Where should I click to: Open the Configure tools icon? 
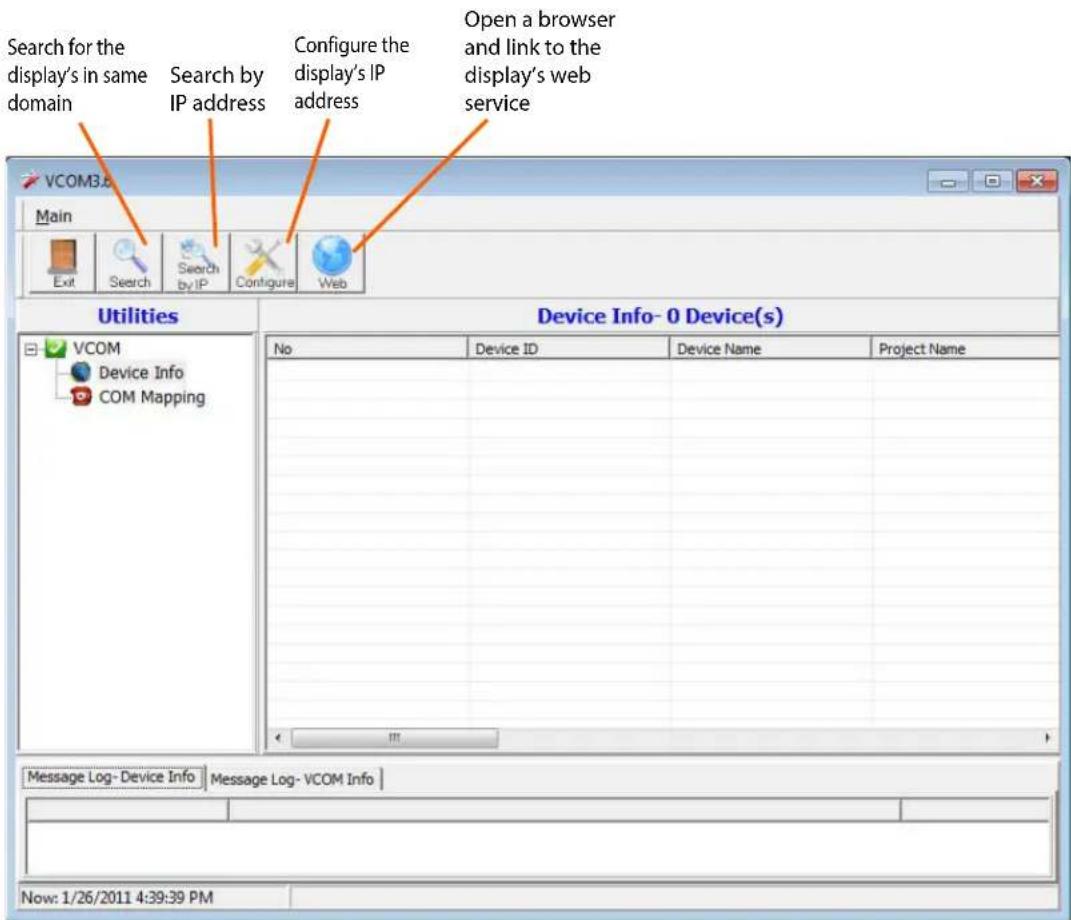click(x=264, y=263)
